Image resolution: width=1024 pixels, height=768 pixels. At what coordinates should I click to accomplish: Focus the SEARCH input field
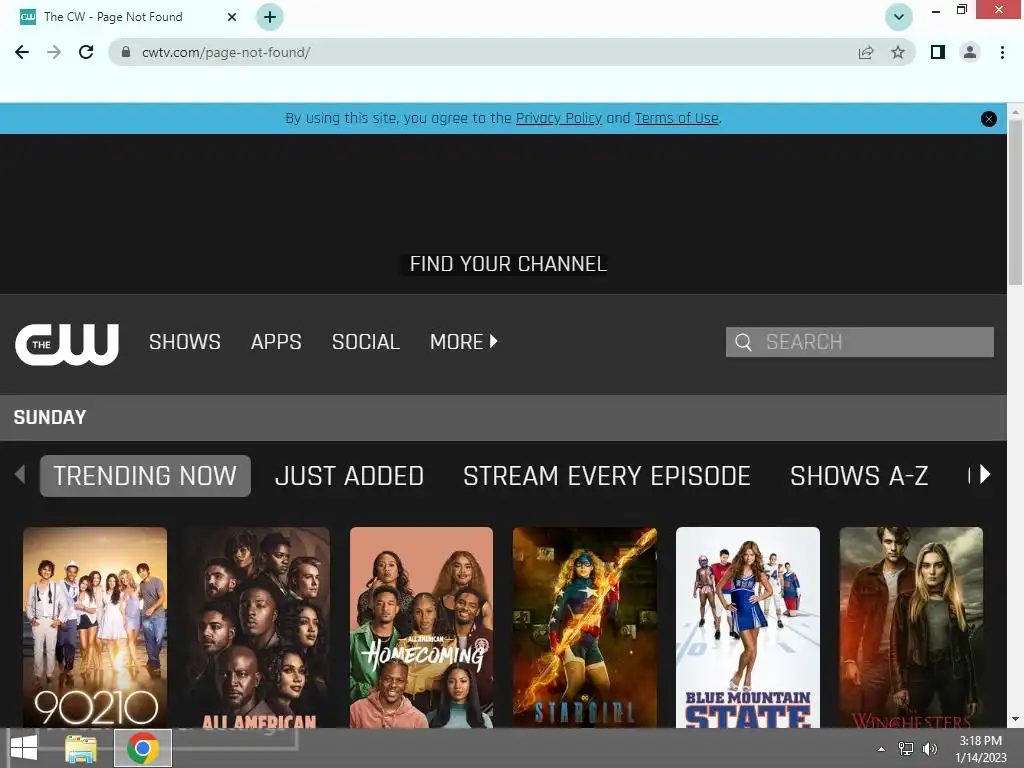[859, 342]
